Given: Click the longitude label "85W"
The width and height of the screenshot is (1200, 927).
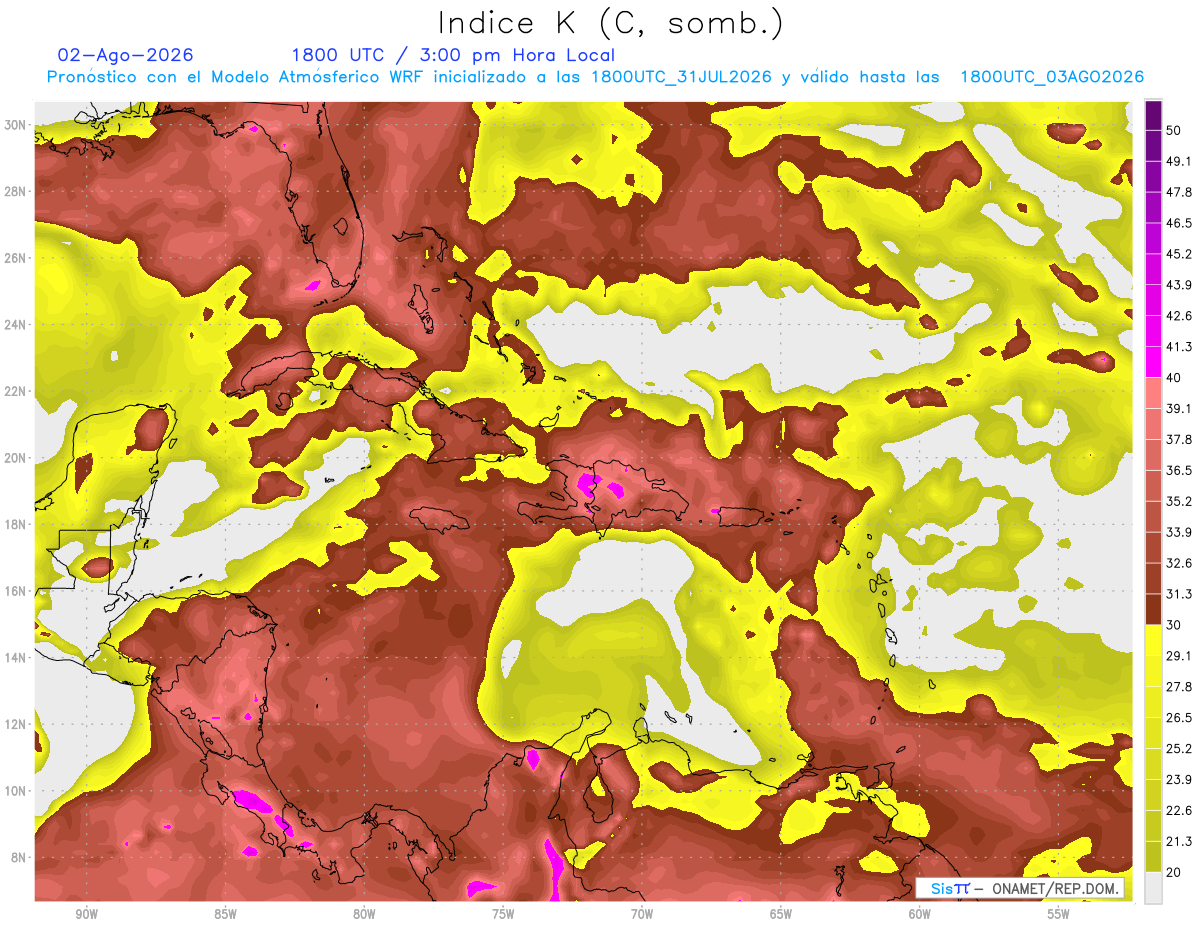Looking at the screenshot, I should click(225, 914).
